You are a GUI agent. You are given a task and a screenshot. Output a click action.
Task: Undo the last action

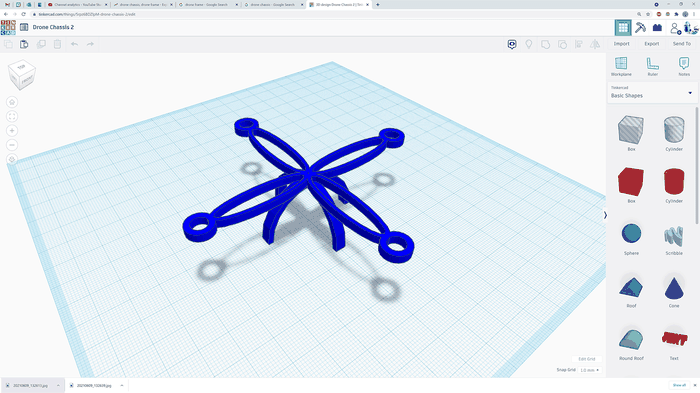(74, 44)
